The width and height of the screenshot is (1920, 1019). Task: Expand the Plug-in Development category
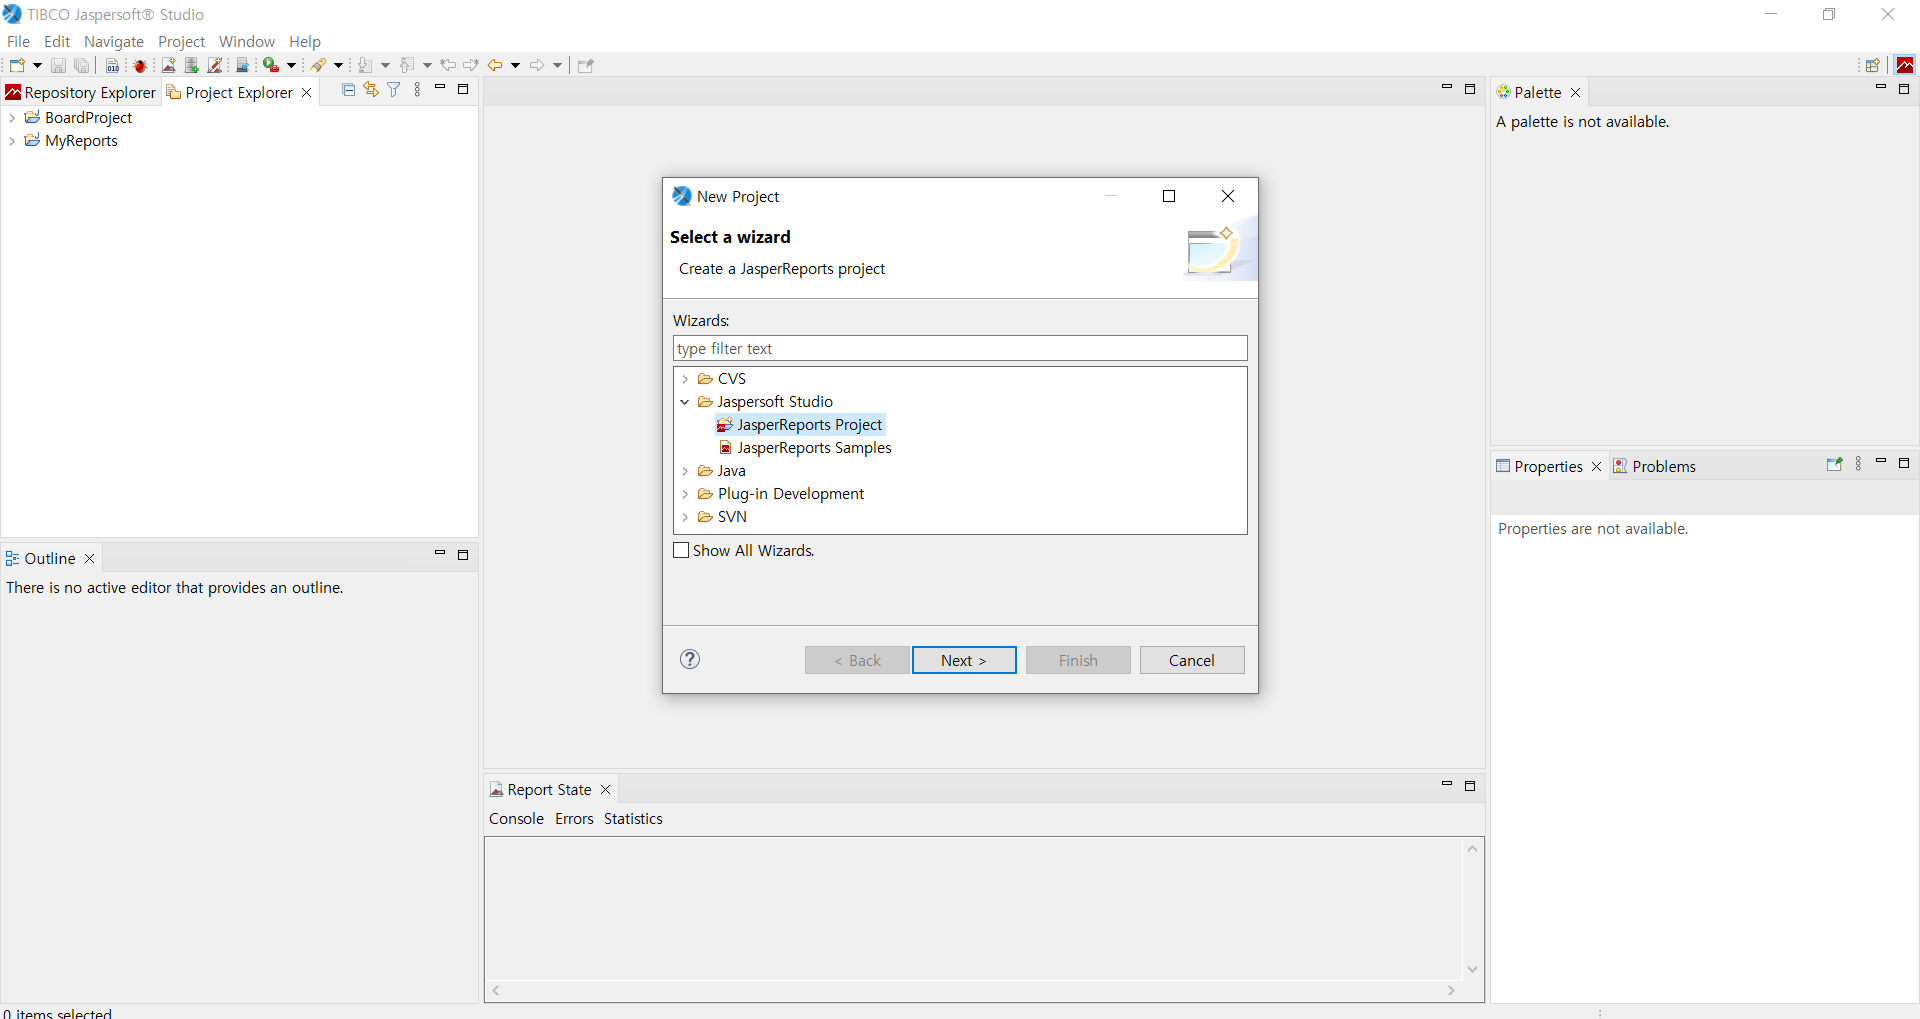(685, 494)
